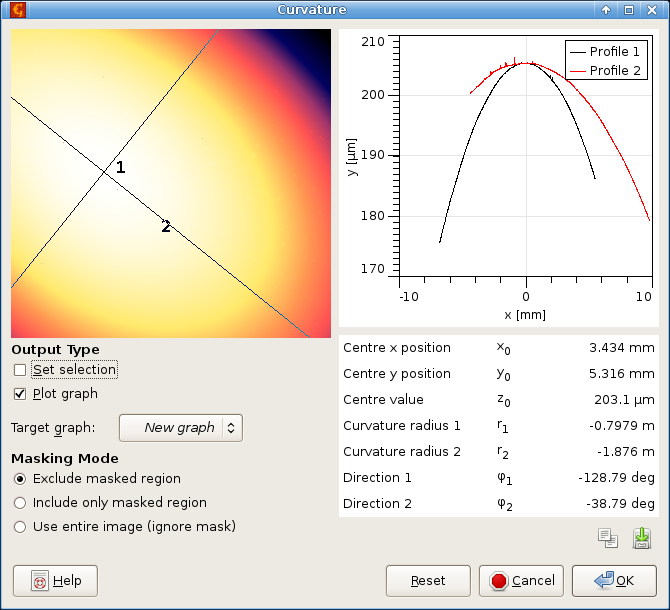Click the maximize window button

(x=629, y=10)
